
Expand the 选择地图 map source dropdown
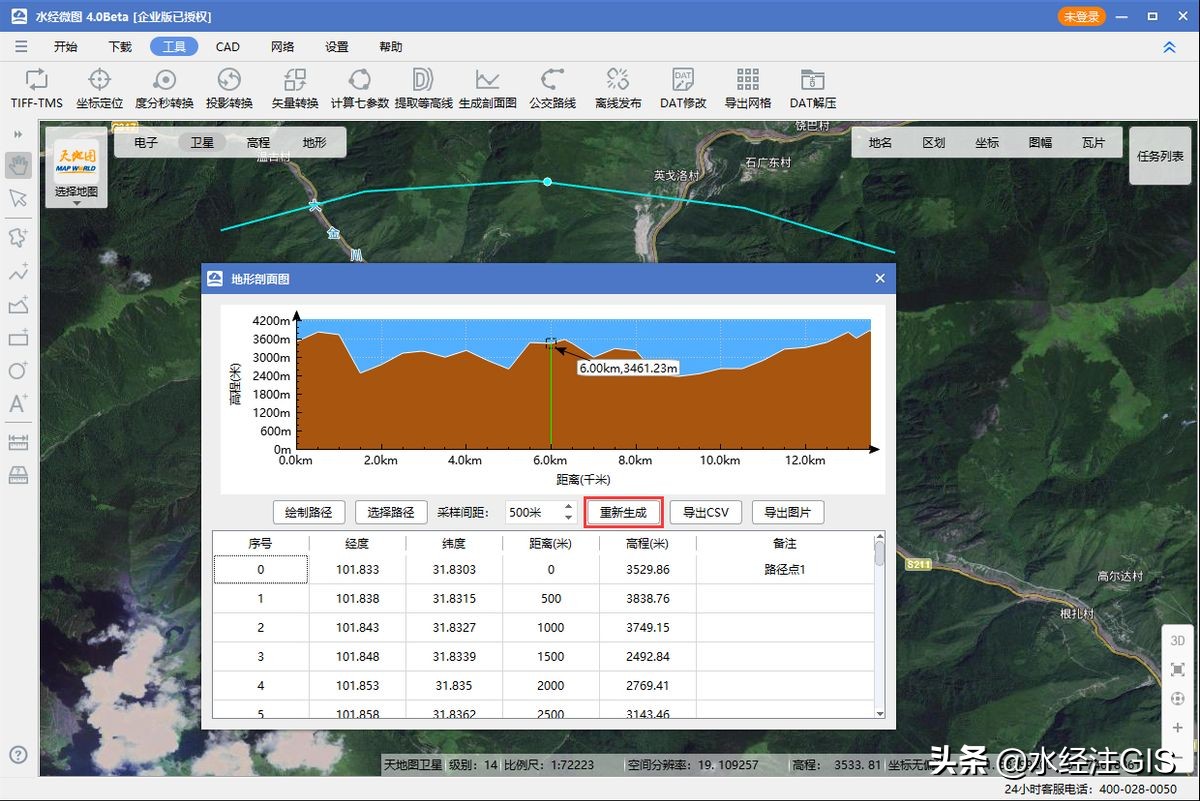pyautogui.click(x=76, y=203)
